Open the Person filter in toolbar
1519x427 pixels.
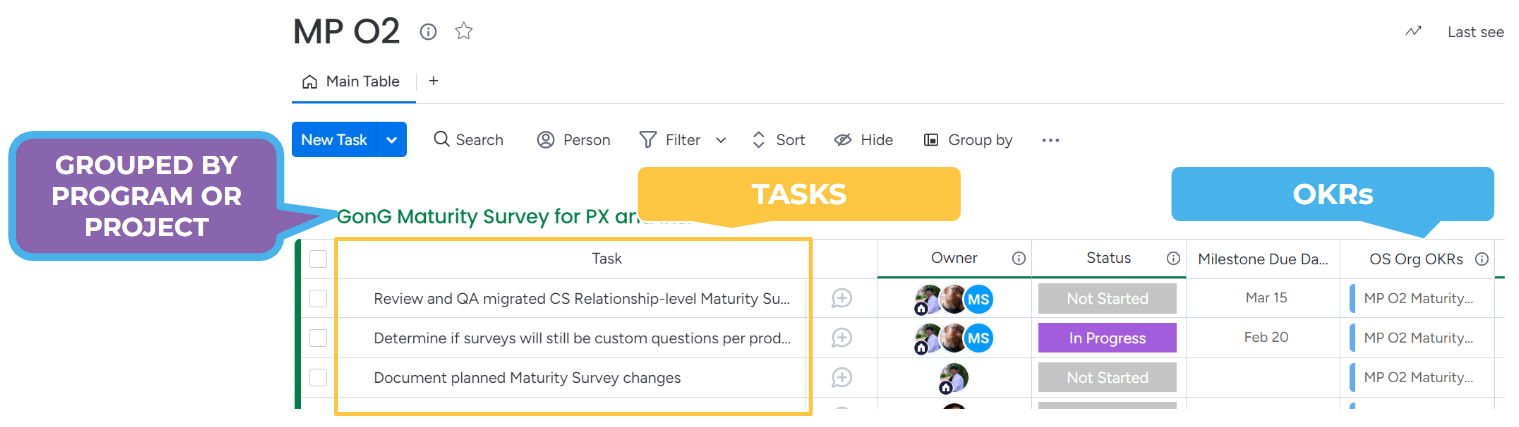(x=574, y=140)
